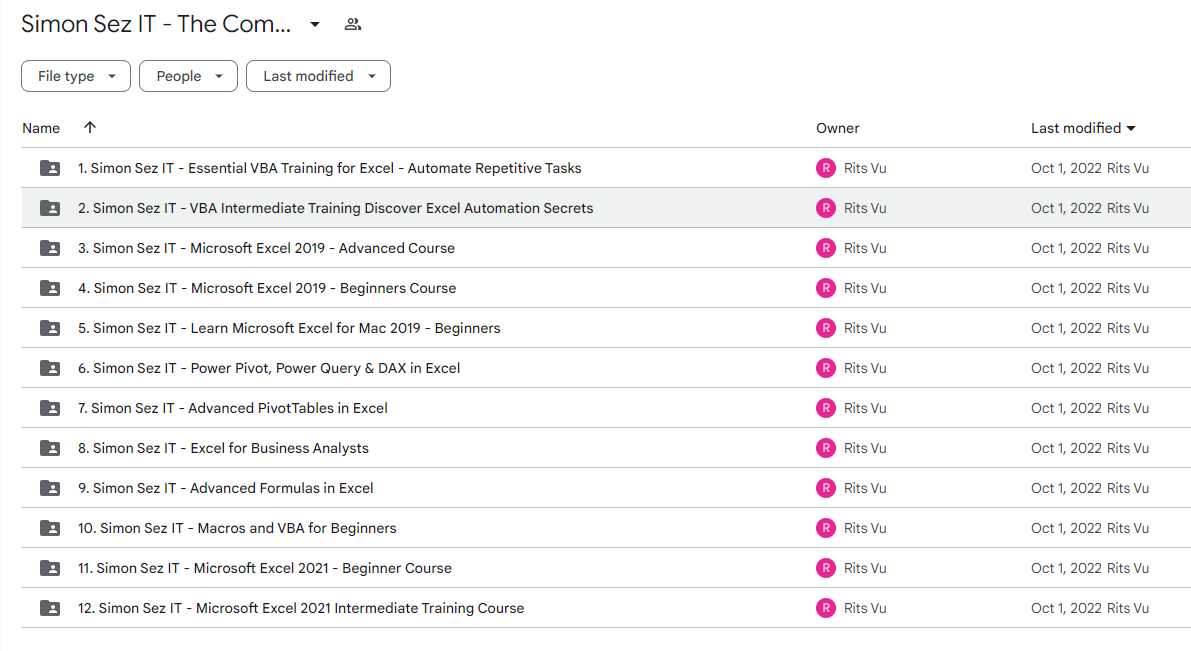Viewport: 1191px width, 651px height.
Task: Click owner avatar in Power Pivot row
Action: 826,368
